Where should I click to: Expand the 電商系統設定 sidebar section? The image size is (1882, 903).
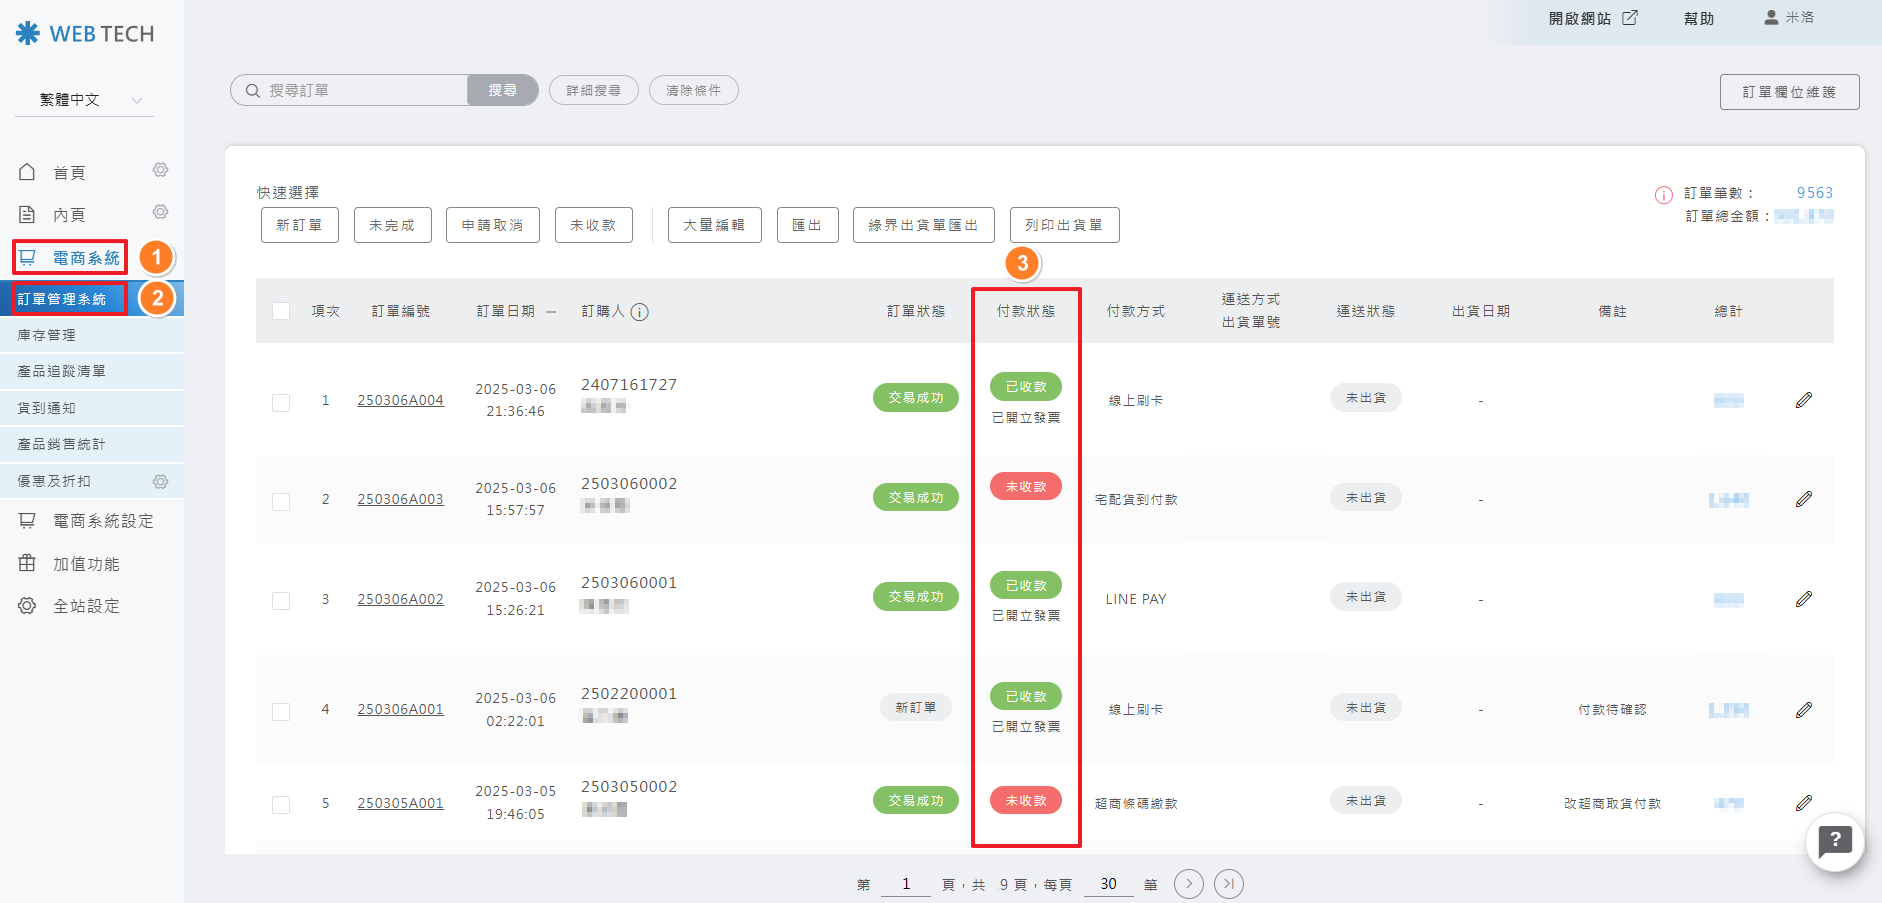pyautogui.click(x=102, y=521)
